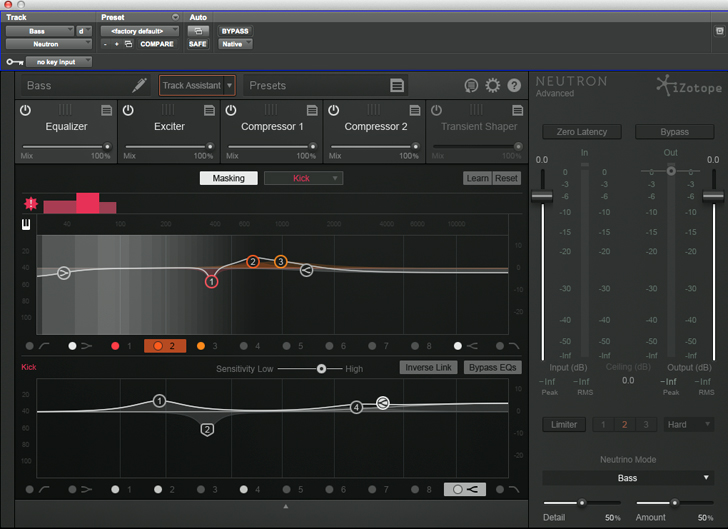Select orange EQ node 3 on Bass curve
The width and height of the screenshot is (728, 529).
tap(280, 261)
